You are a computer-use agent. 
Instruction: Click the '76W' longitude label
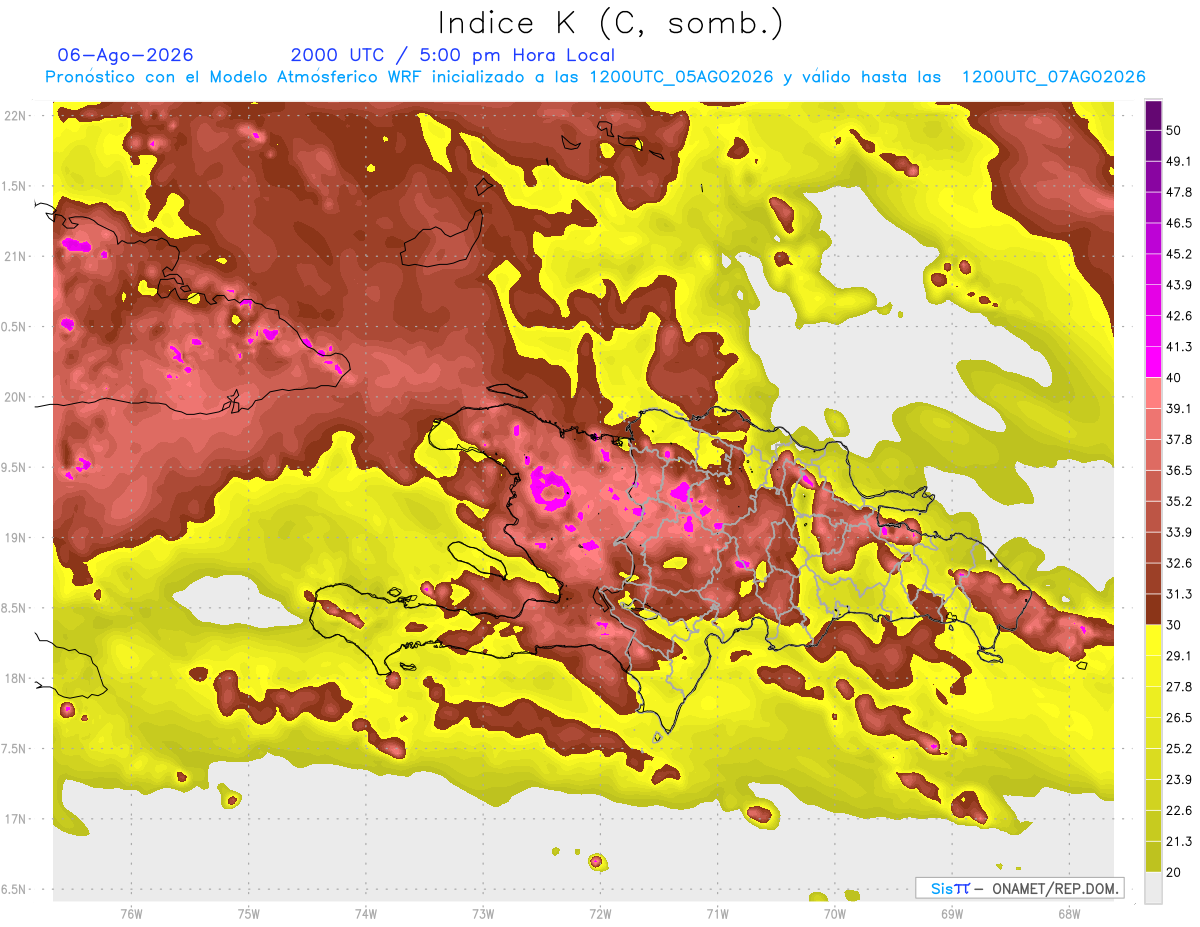[x=131, y=913]
